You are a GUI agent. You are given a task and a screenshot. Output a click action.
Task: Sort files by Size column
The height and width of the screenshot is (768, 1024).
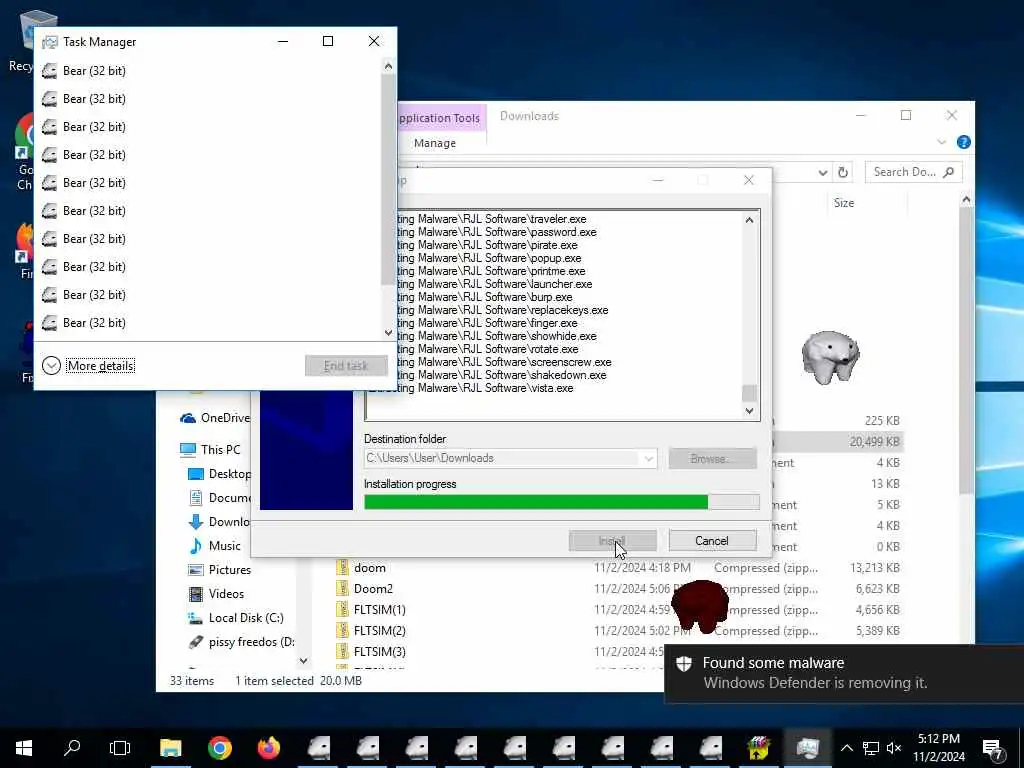coord(844,203)
